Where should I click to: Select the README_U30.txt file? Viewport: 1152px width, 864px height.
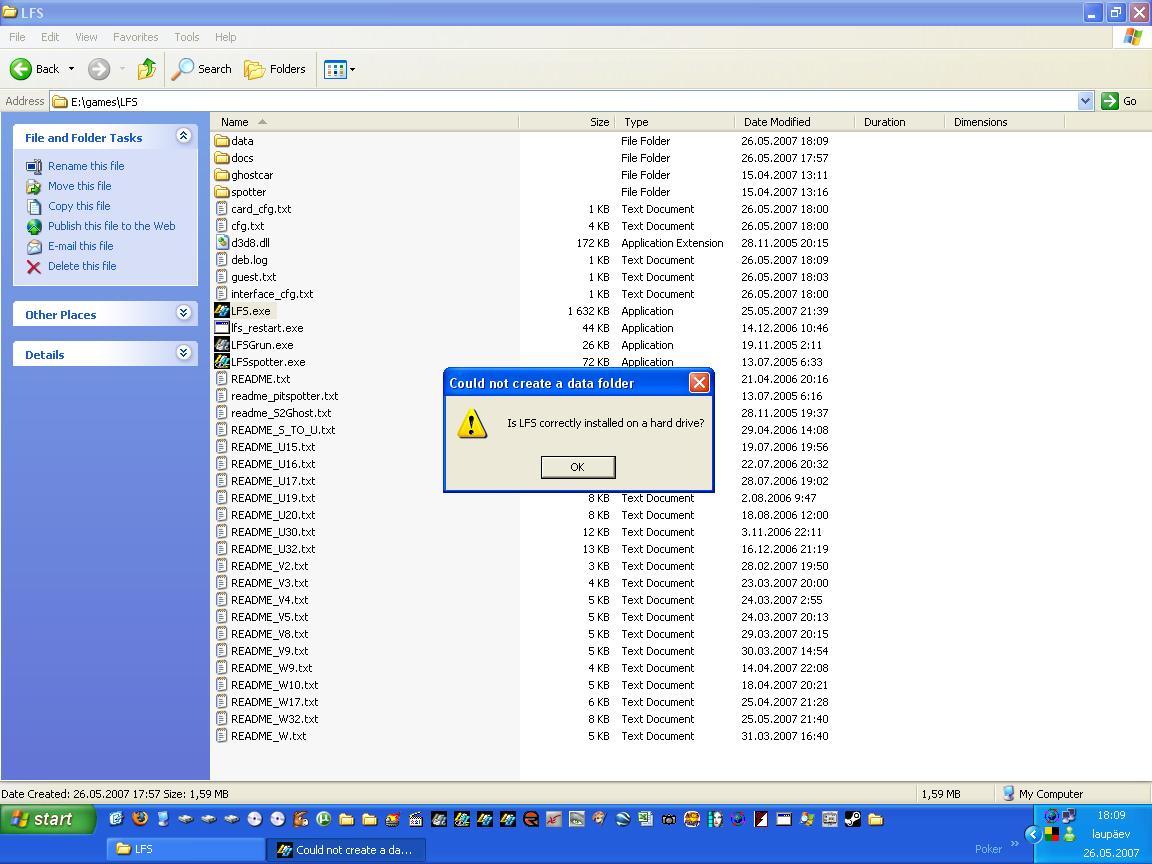(273, 532)
